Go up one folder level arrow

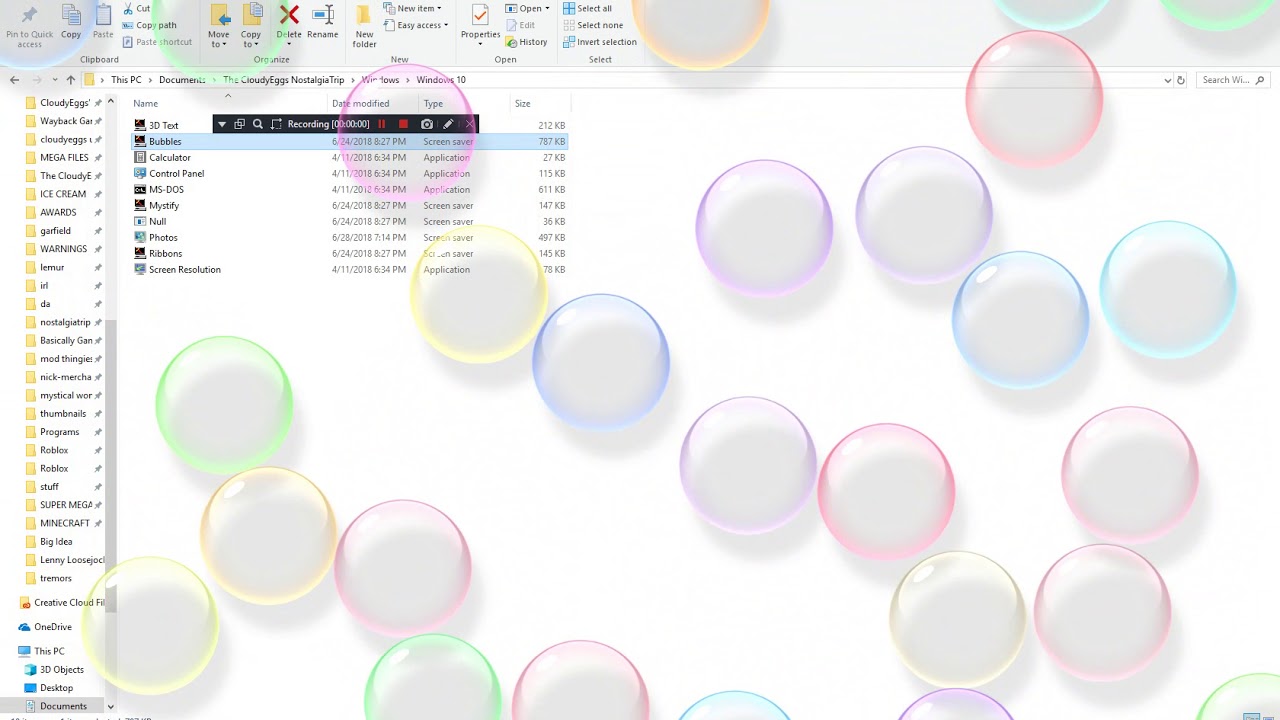pos(71,80)
